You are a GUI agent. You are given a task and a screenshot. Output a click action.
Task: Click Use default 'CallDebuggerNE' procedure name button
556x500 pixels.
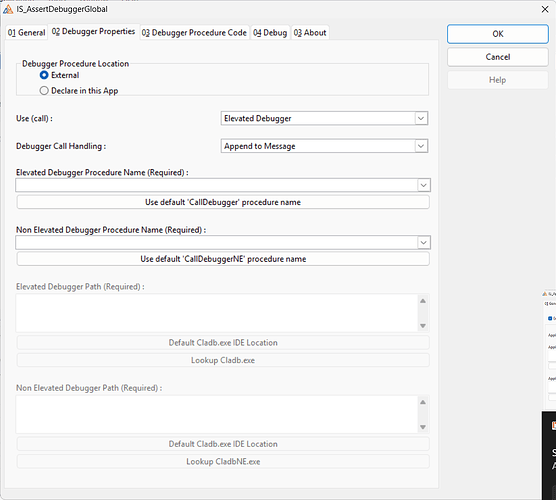point(223,259)
